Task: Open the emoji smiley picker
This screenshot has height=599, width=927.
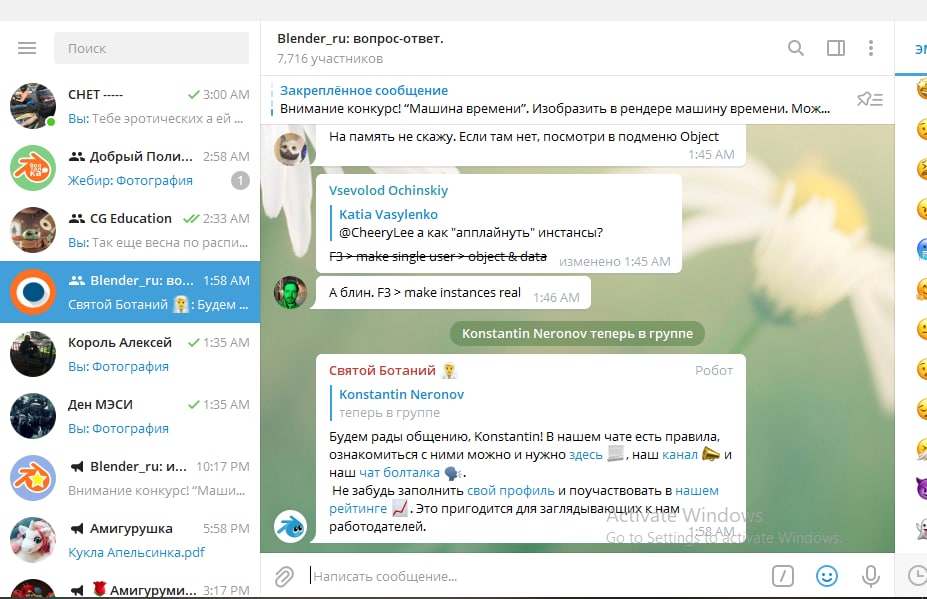Action: click(x=826, y=576)
